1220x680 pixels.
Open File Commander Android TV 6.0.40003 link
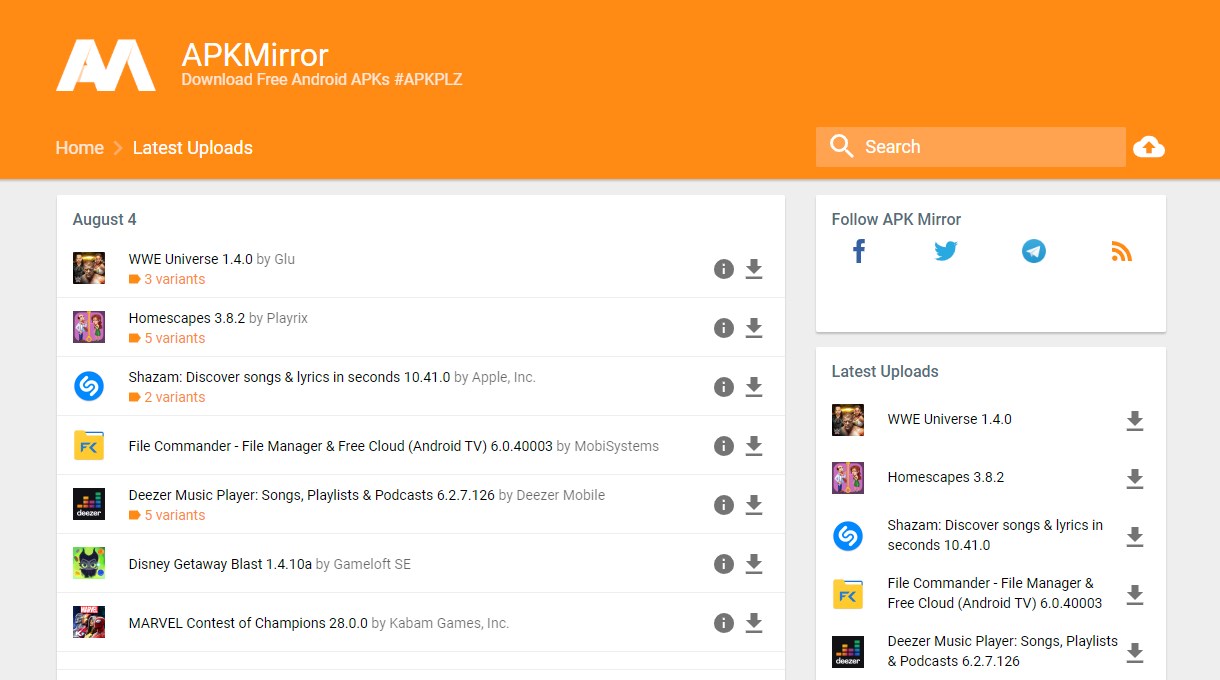pos(340,446)
